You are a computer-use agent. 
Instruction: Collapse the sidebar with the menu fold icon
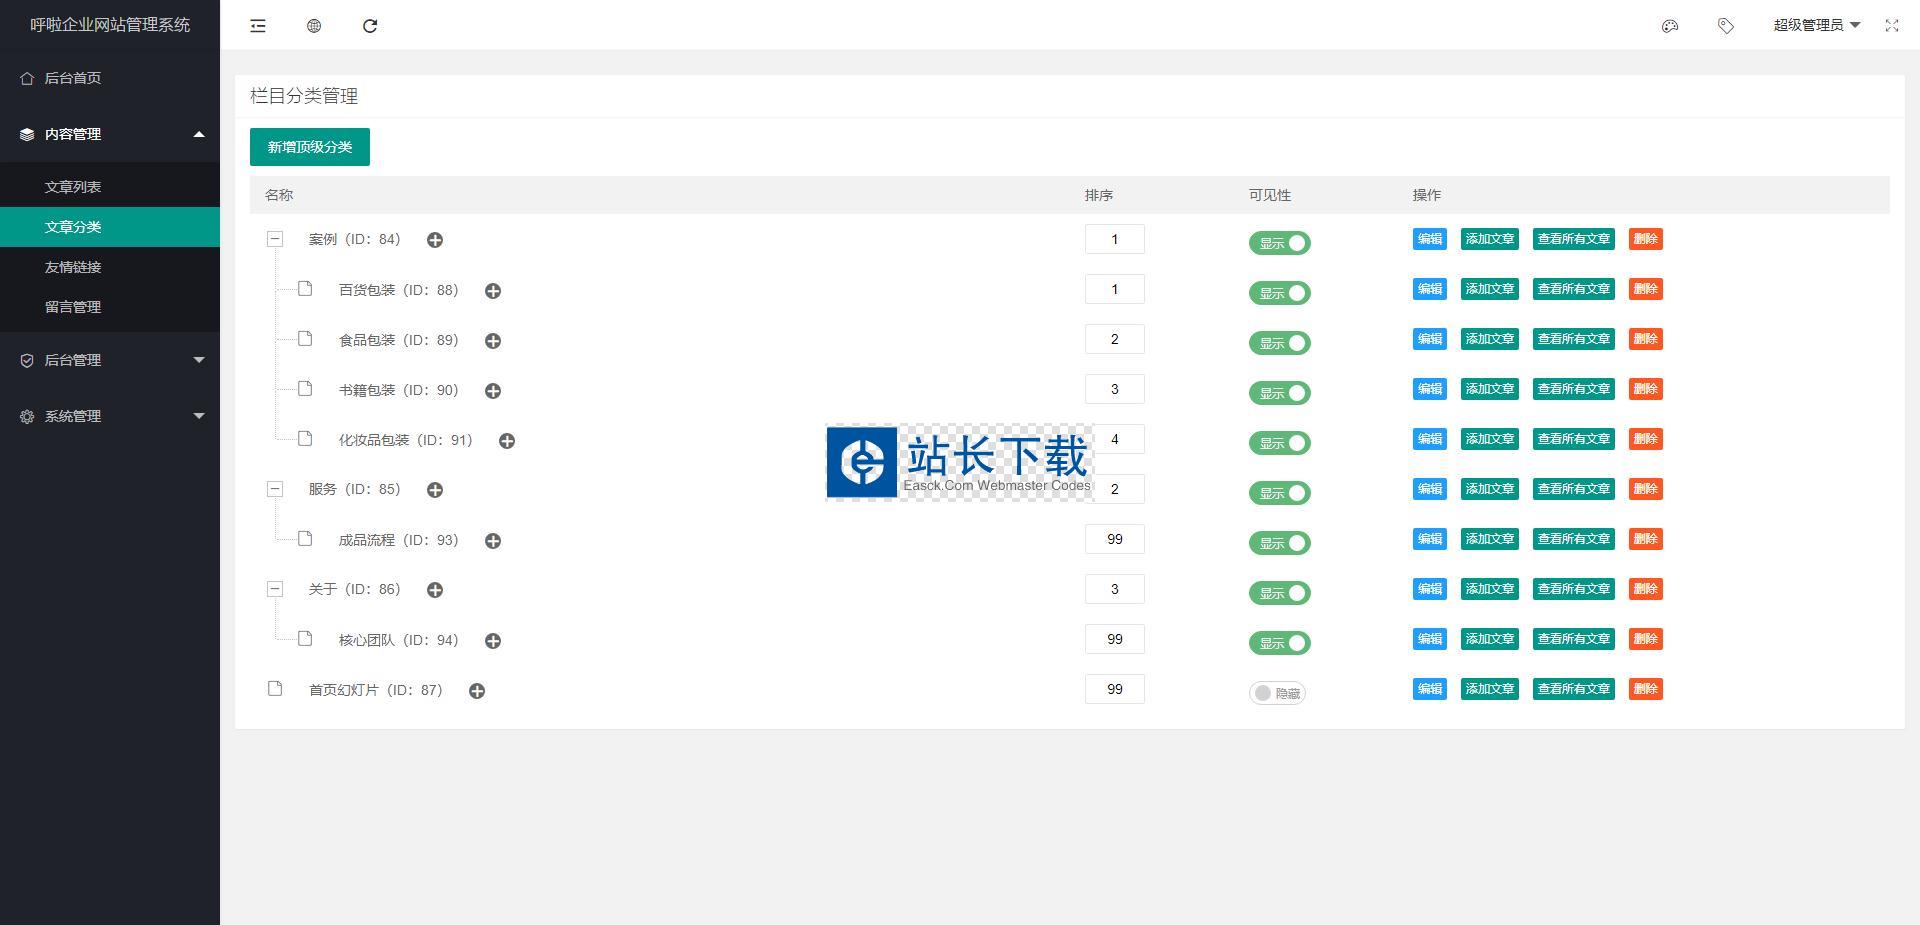tap(258, 26)
